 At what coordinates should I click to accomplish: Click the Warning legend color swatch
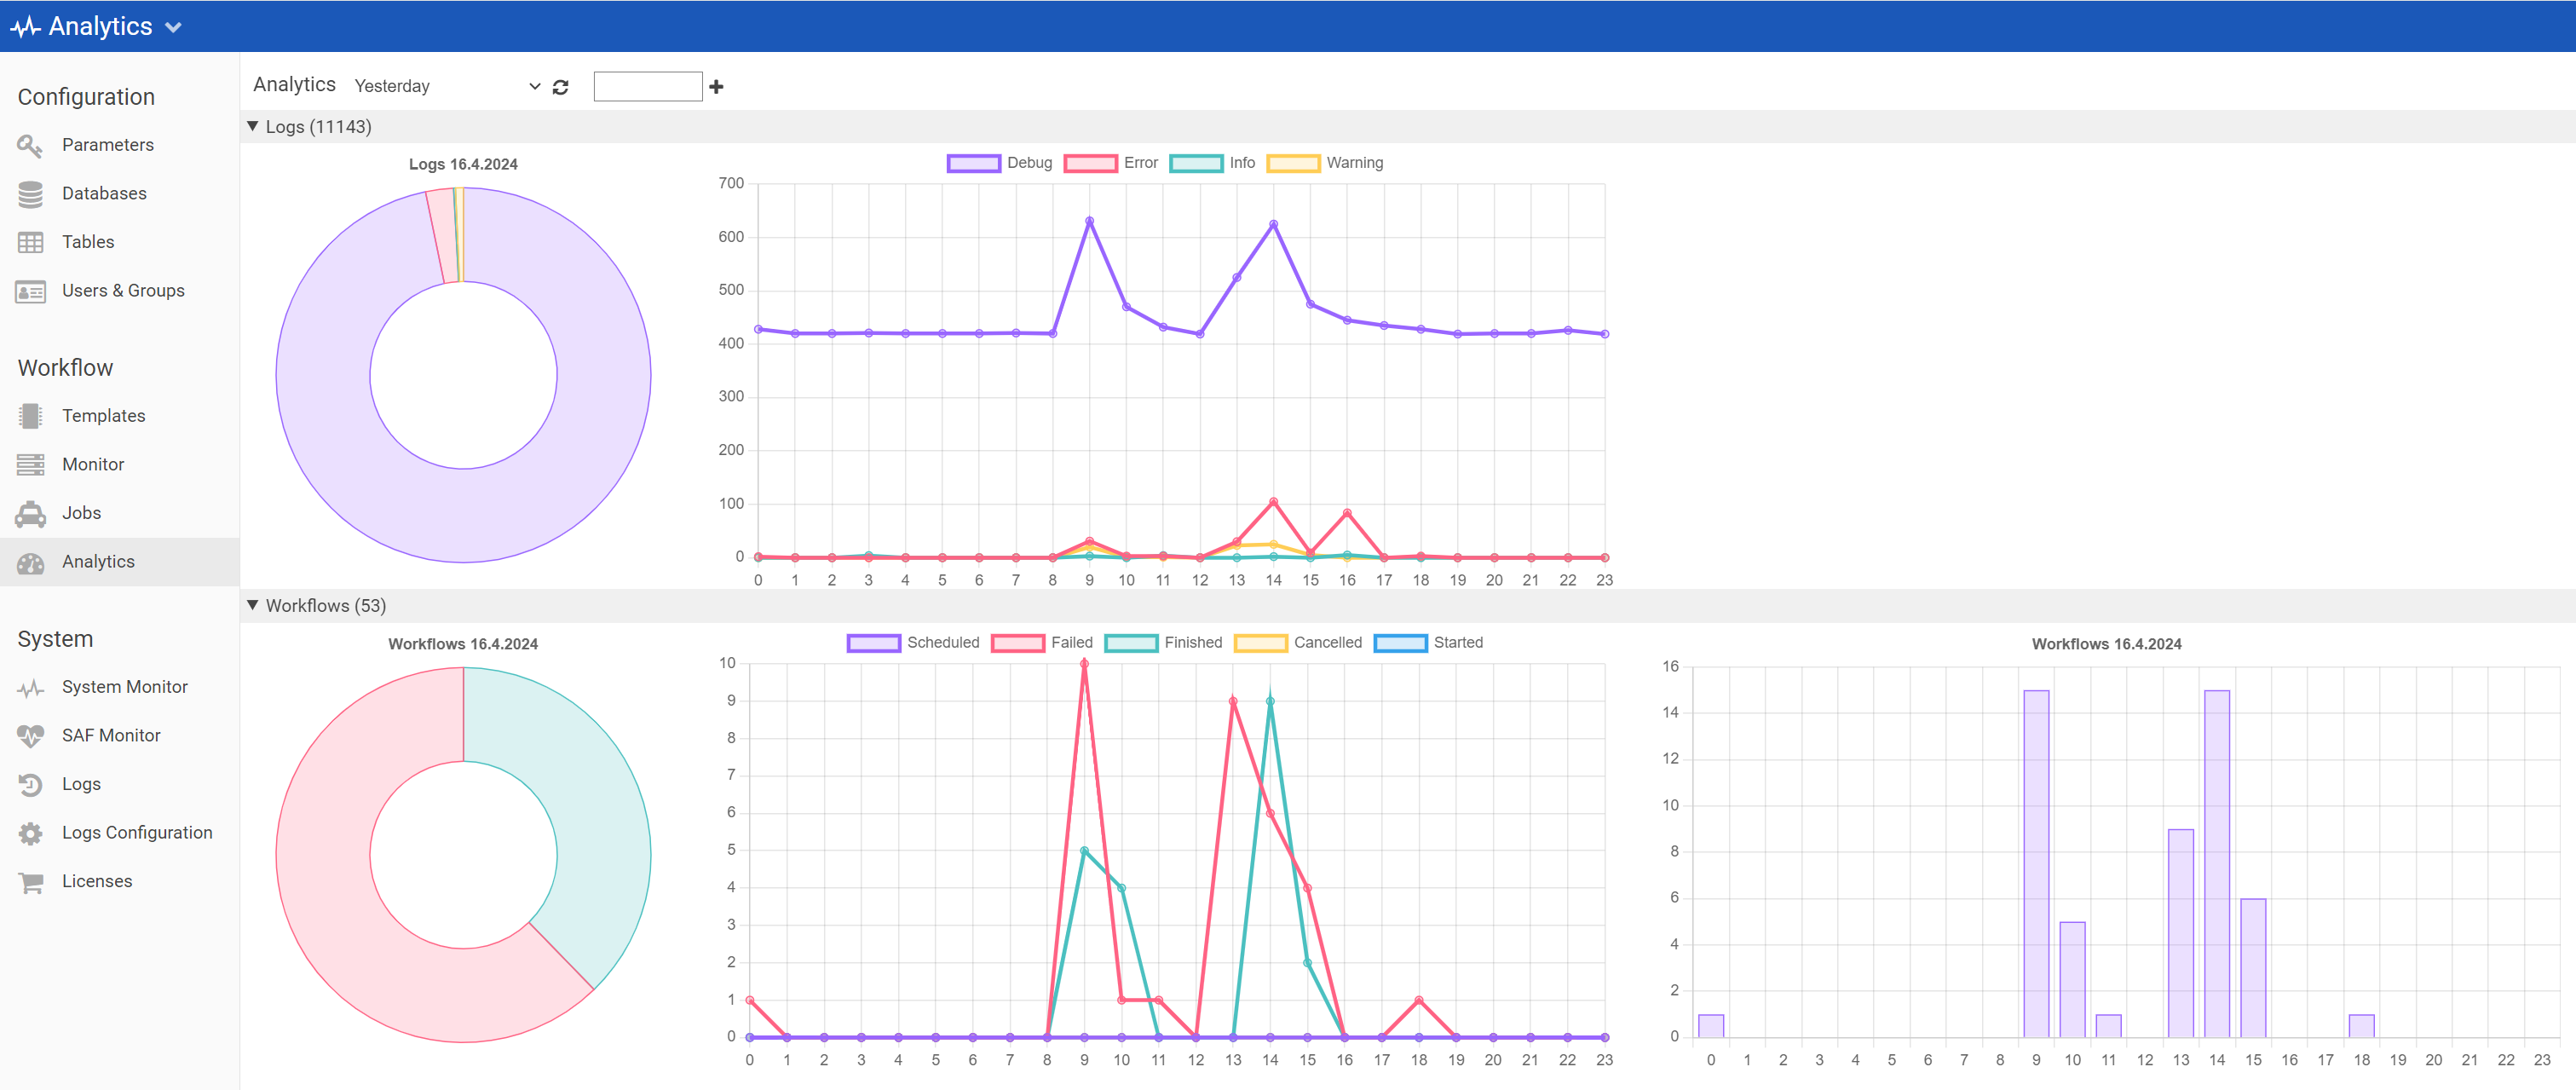(1293, 163)
